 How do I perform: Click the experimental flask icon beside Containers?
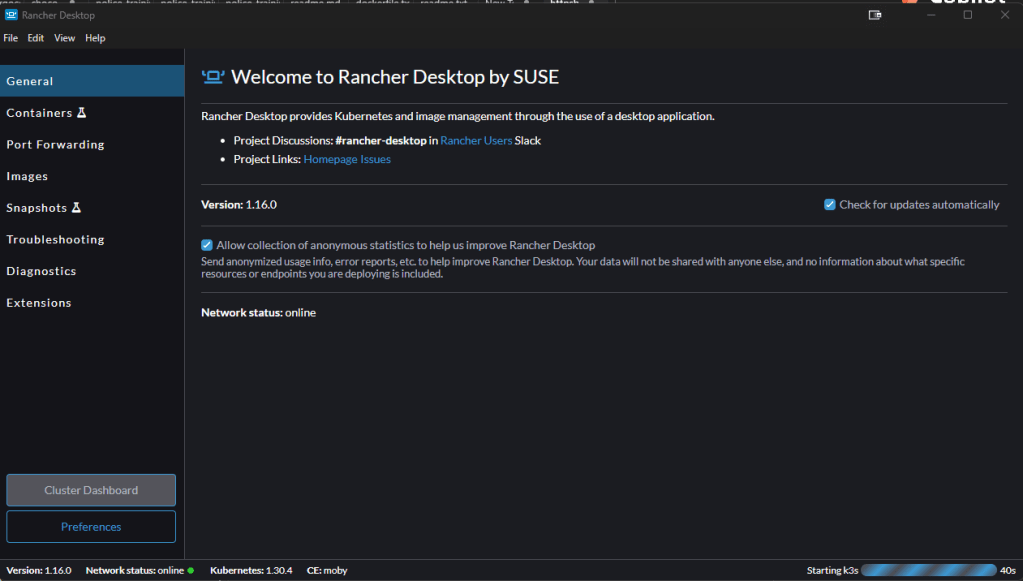click(x=82, y=113)
